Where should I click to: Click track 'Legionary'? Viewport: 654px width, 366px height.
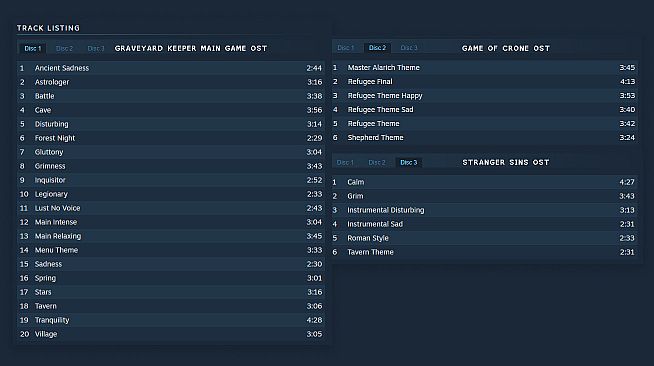coord(171,194)
